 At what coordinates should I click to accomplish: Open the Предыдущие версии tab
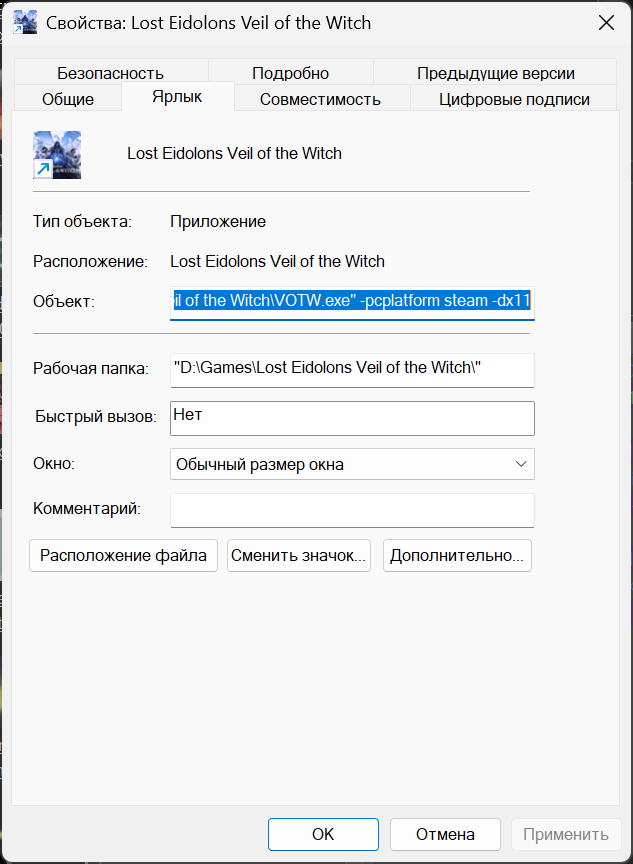(x=495, y=73)
